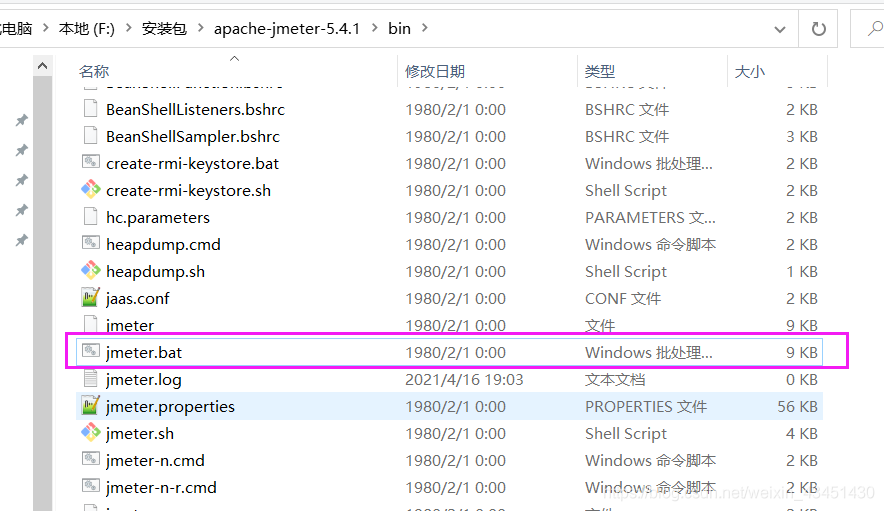Navigate to apache-jmeter-5.4.1 breadcrumb
Viewport: 884px width, 511px height.
[286, 28]
